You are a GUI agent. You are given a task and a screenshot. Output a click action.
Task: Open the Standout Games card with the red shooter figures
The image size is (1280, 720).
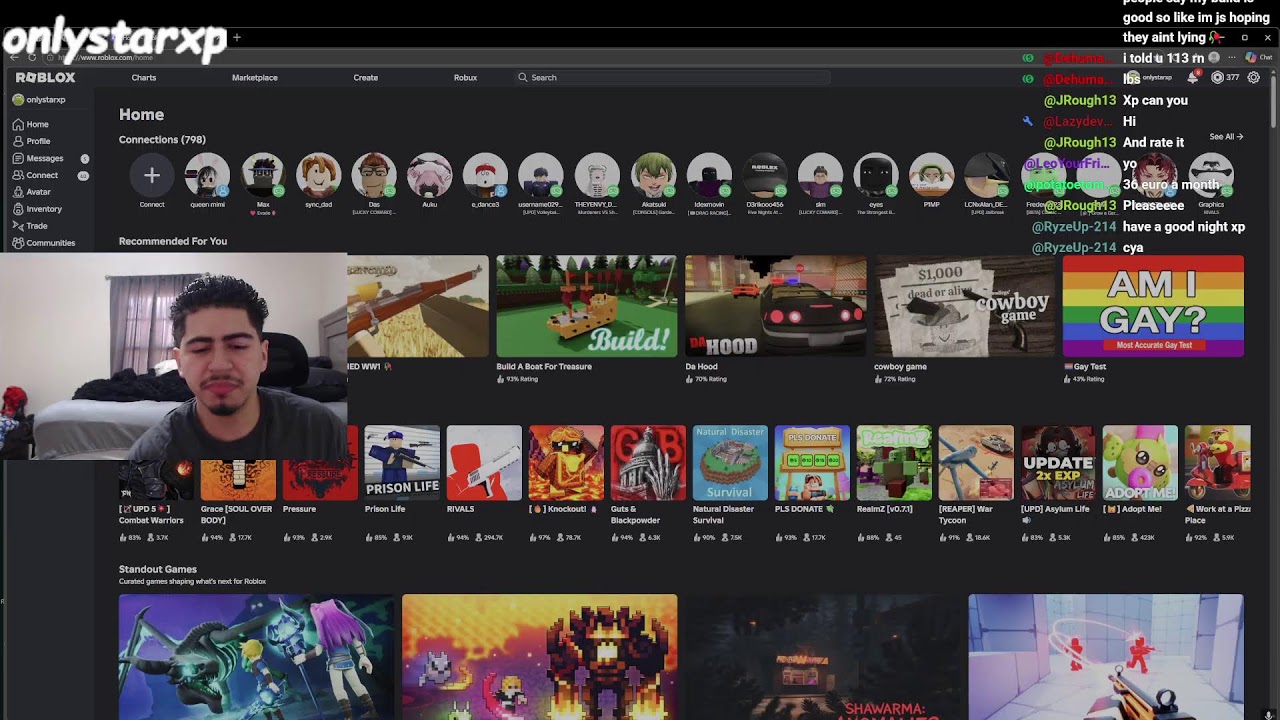[x=1106, y=657]
